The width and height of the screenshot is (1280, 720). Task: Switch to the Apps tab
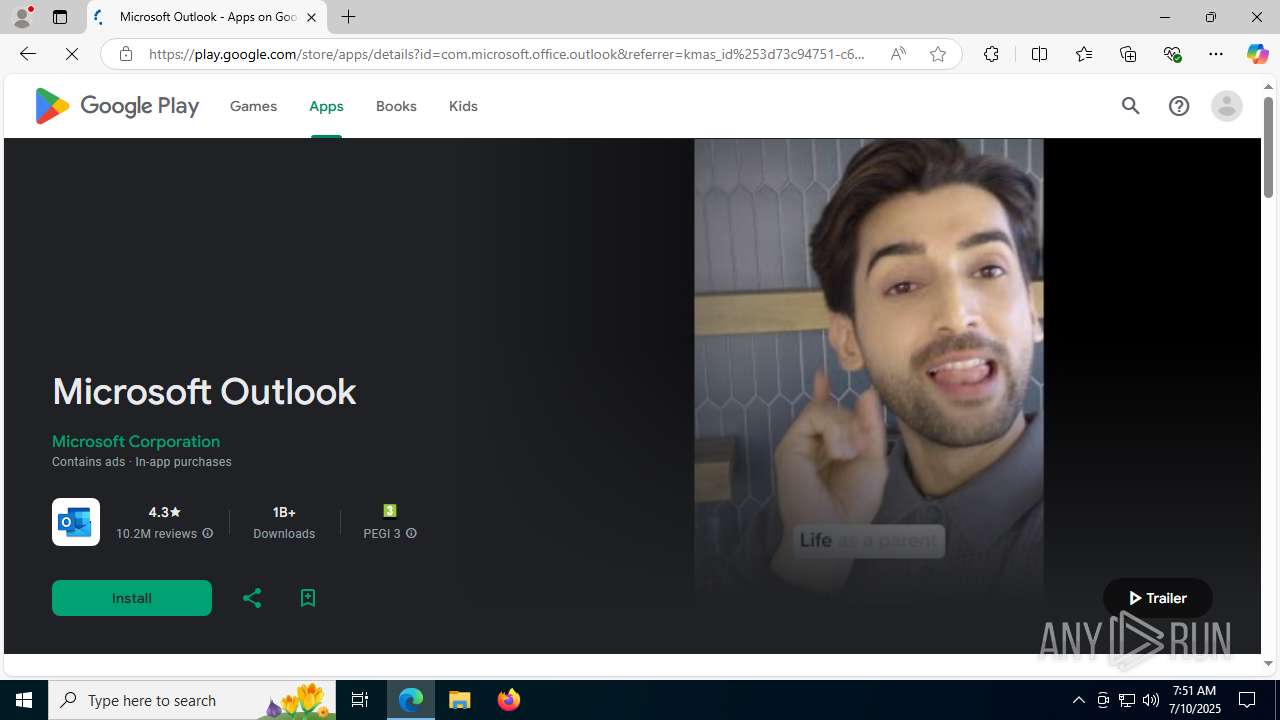[x=326, y=106]
